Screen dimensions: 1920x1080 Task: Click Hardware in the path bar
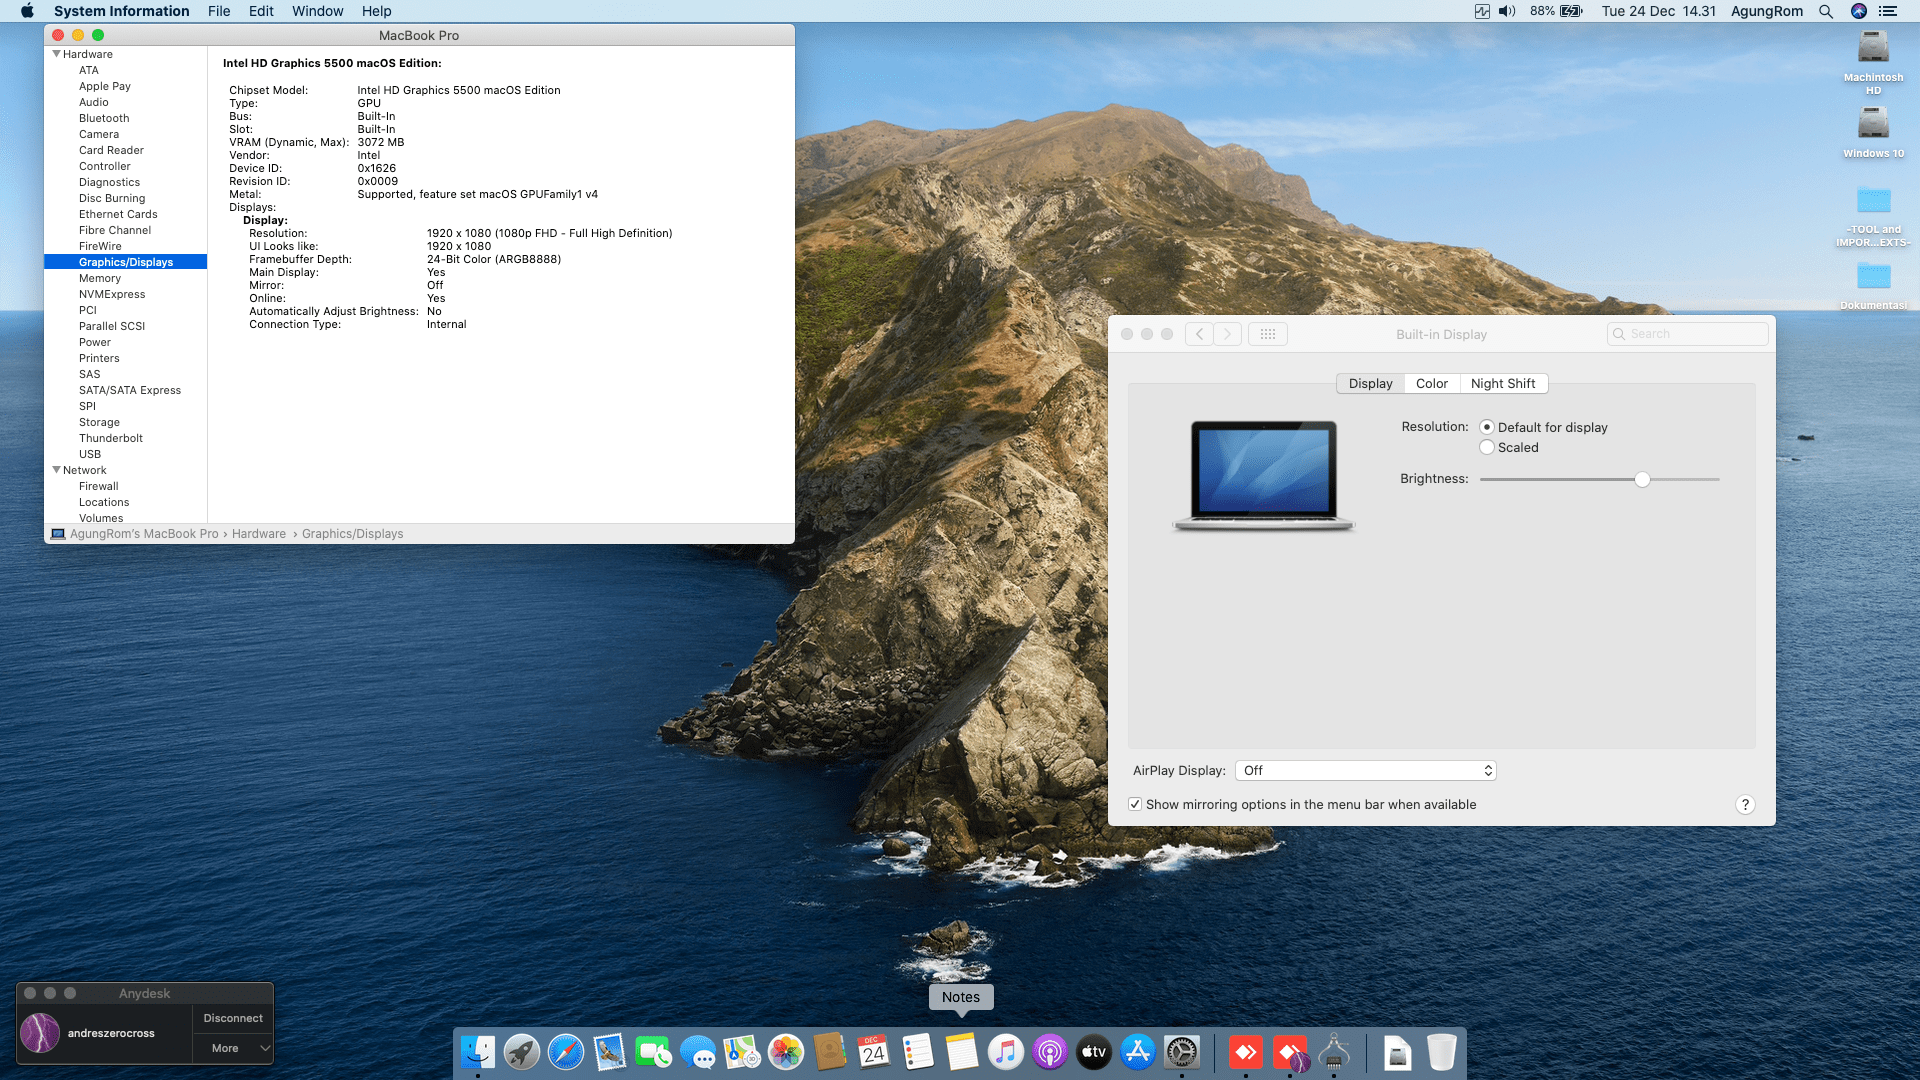tap(259, 534)
